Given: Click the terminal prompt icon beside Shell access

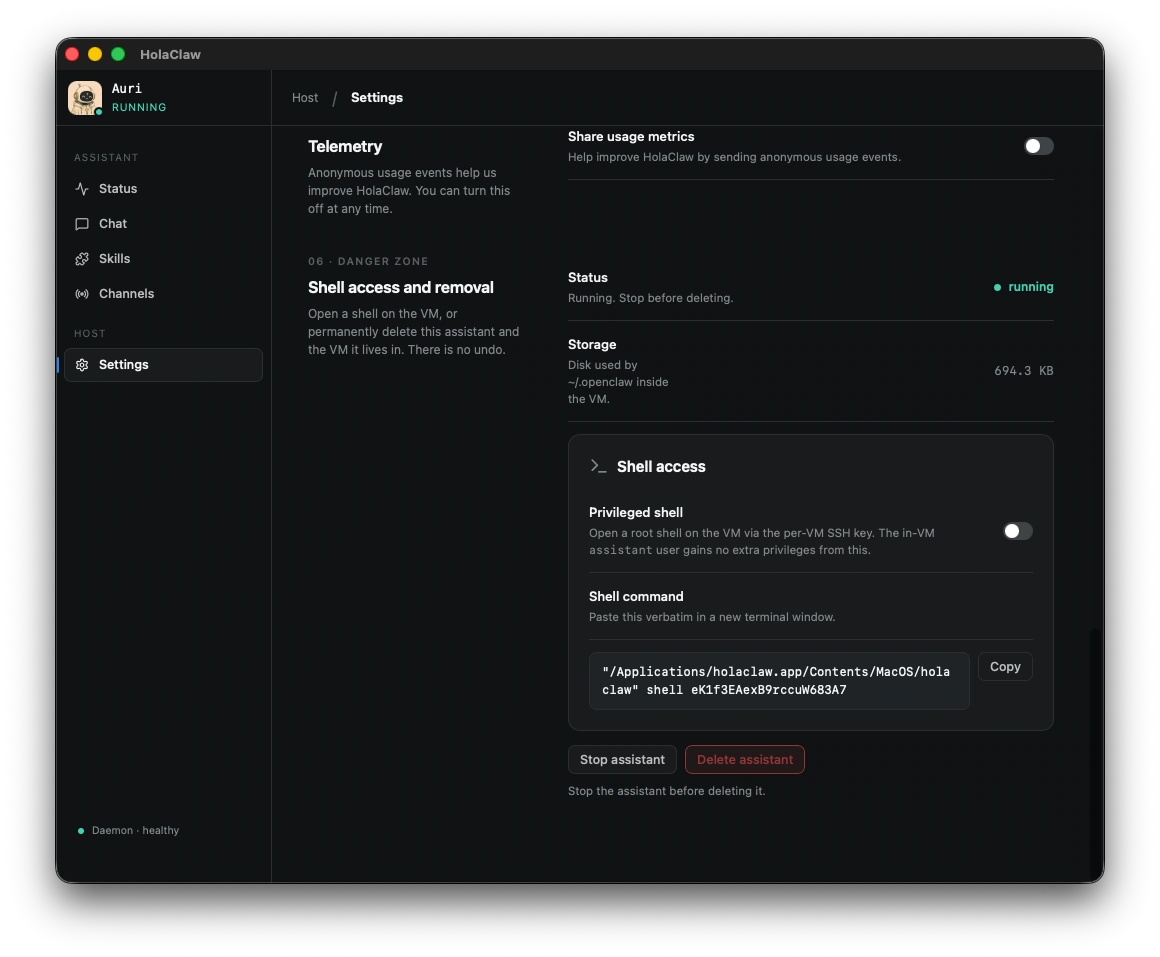Looking at the screenshot, I should click(598, 466).
